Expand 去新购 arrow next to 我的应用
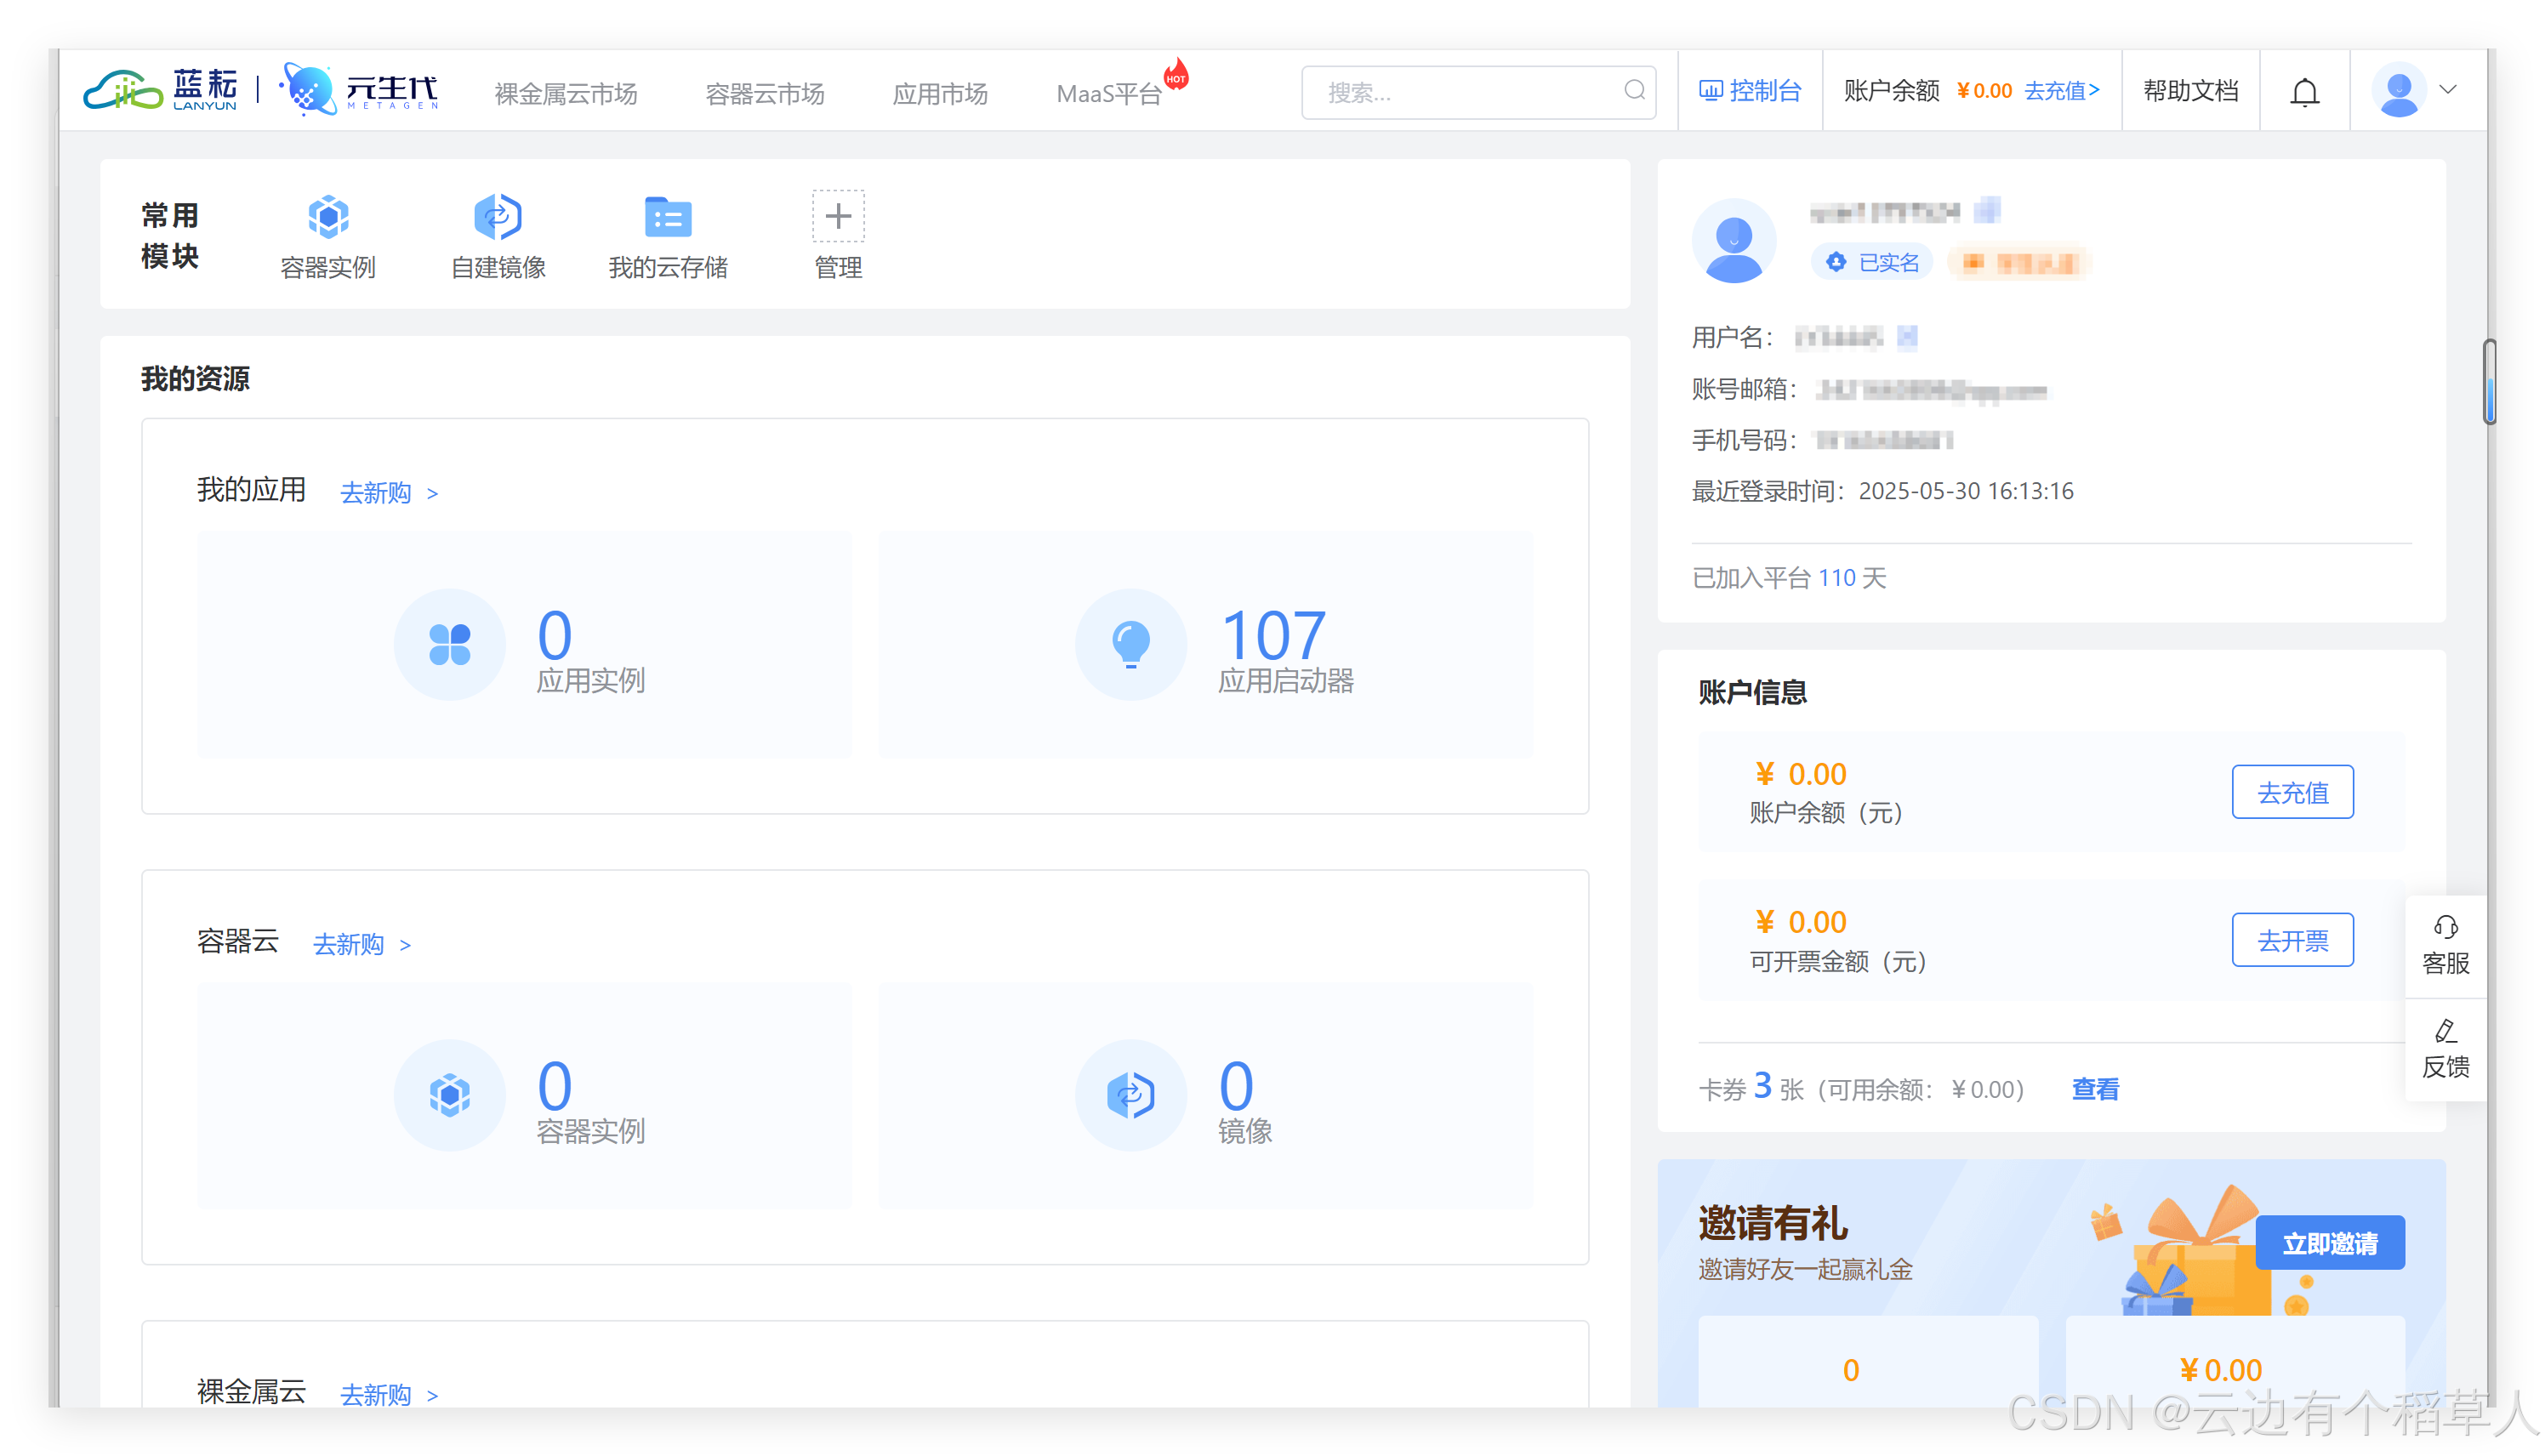The image size is (2545, 1456). (432, 494)
